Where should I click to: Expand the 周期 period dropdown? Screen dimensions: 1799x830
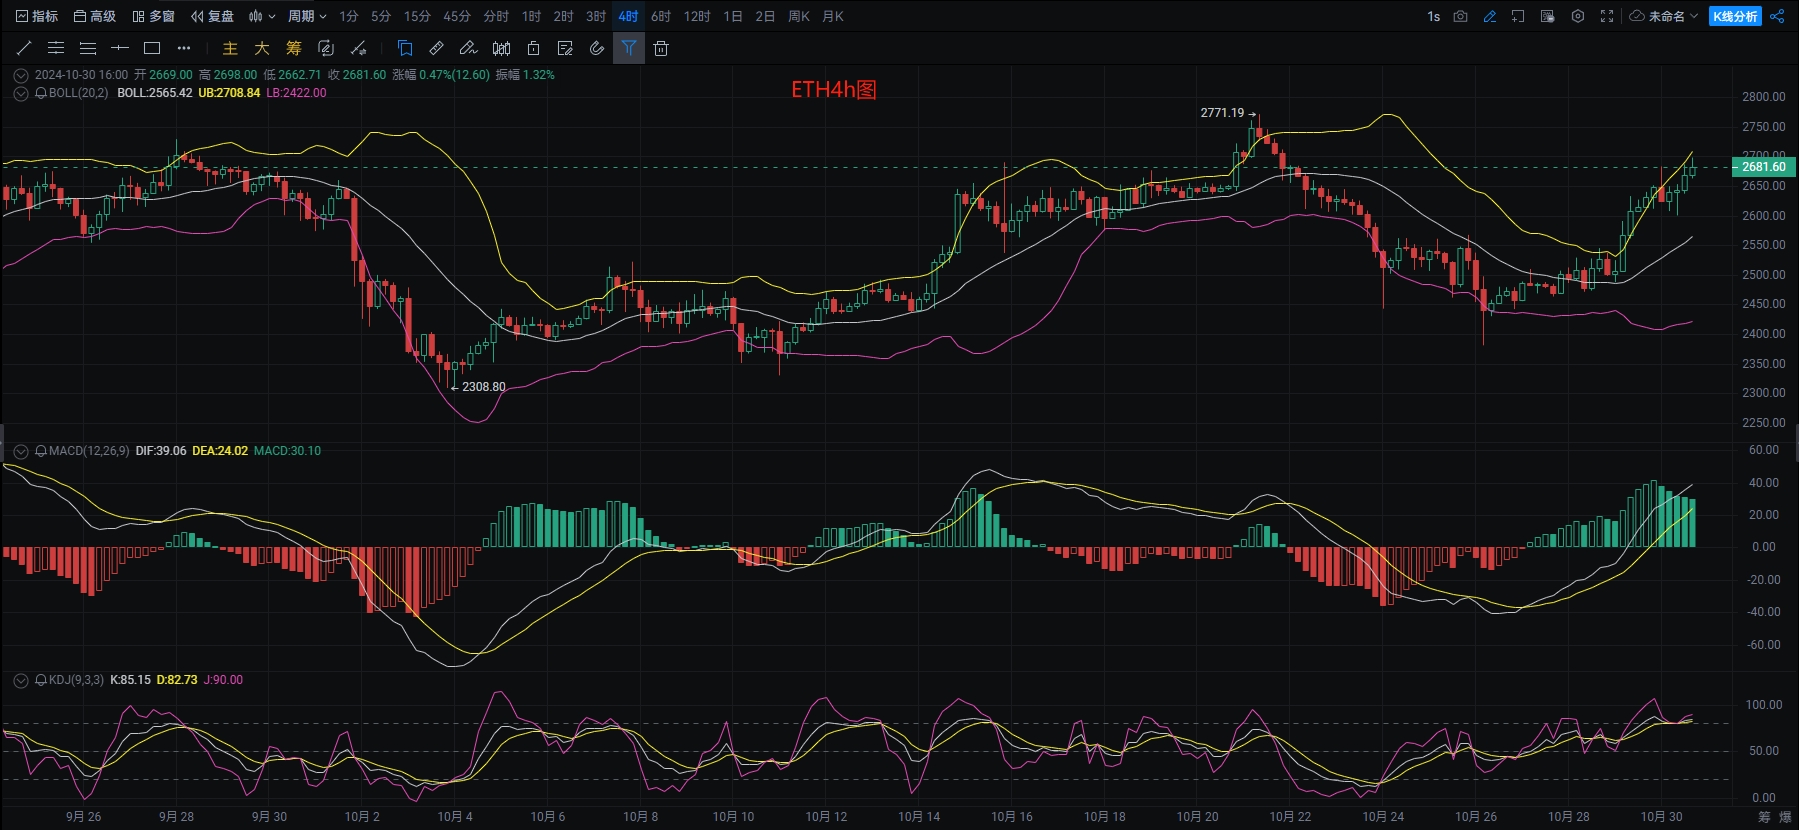click(x=307, y=16)
